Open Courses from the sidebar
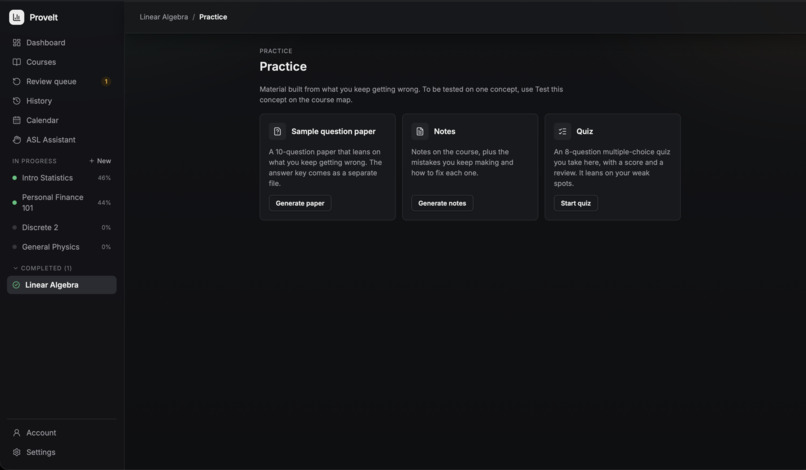The width and height of the screenshot is (806, 470). [62, 62]
